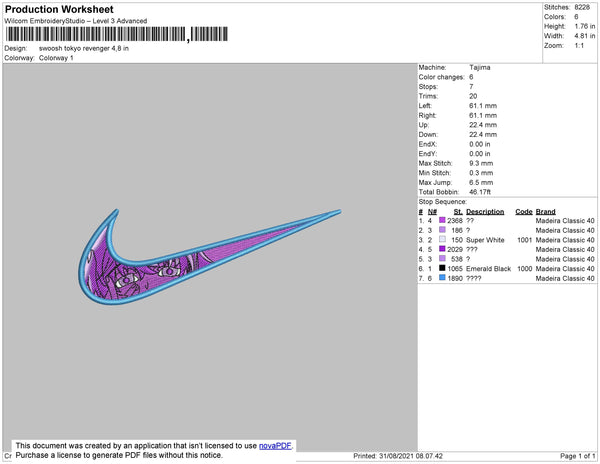
Task: Click the printed date '31/08/2021 08.07.42'
Action: pos(411,456)
